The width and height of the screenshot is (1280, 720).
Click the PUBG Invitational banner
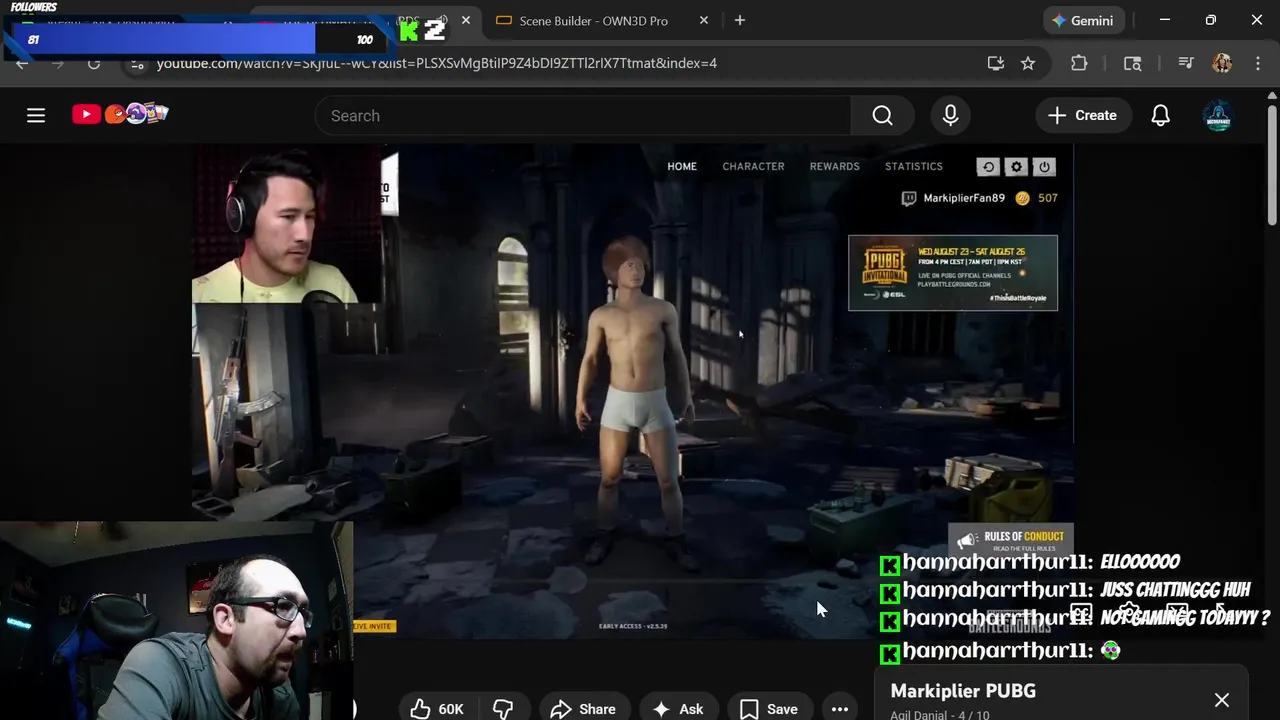tap(953, 273)
